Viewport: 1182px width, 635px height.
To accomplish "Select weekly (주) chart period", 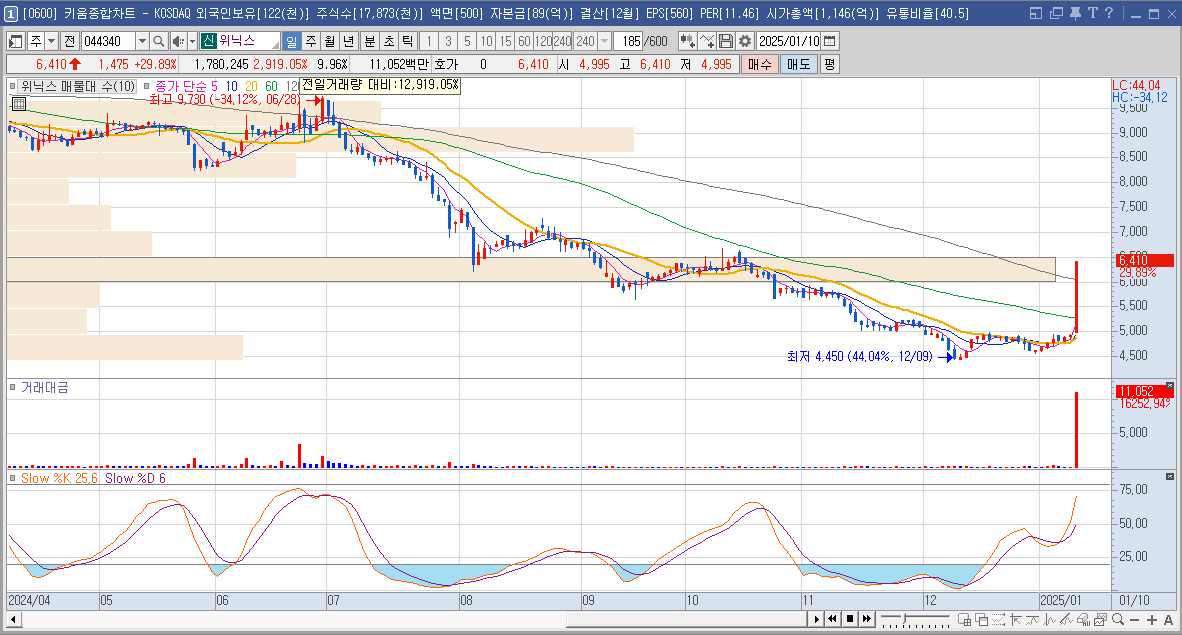I will [311, 41].
